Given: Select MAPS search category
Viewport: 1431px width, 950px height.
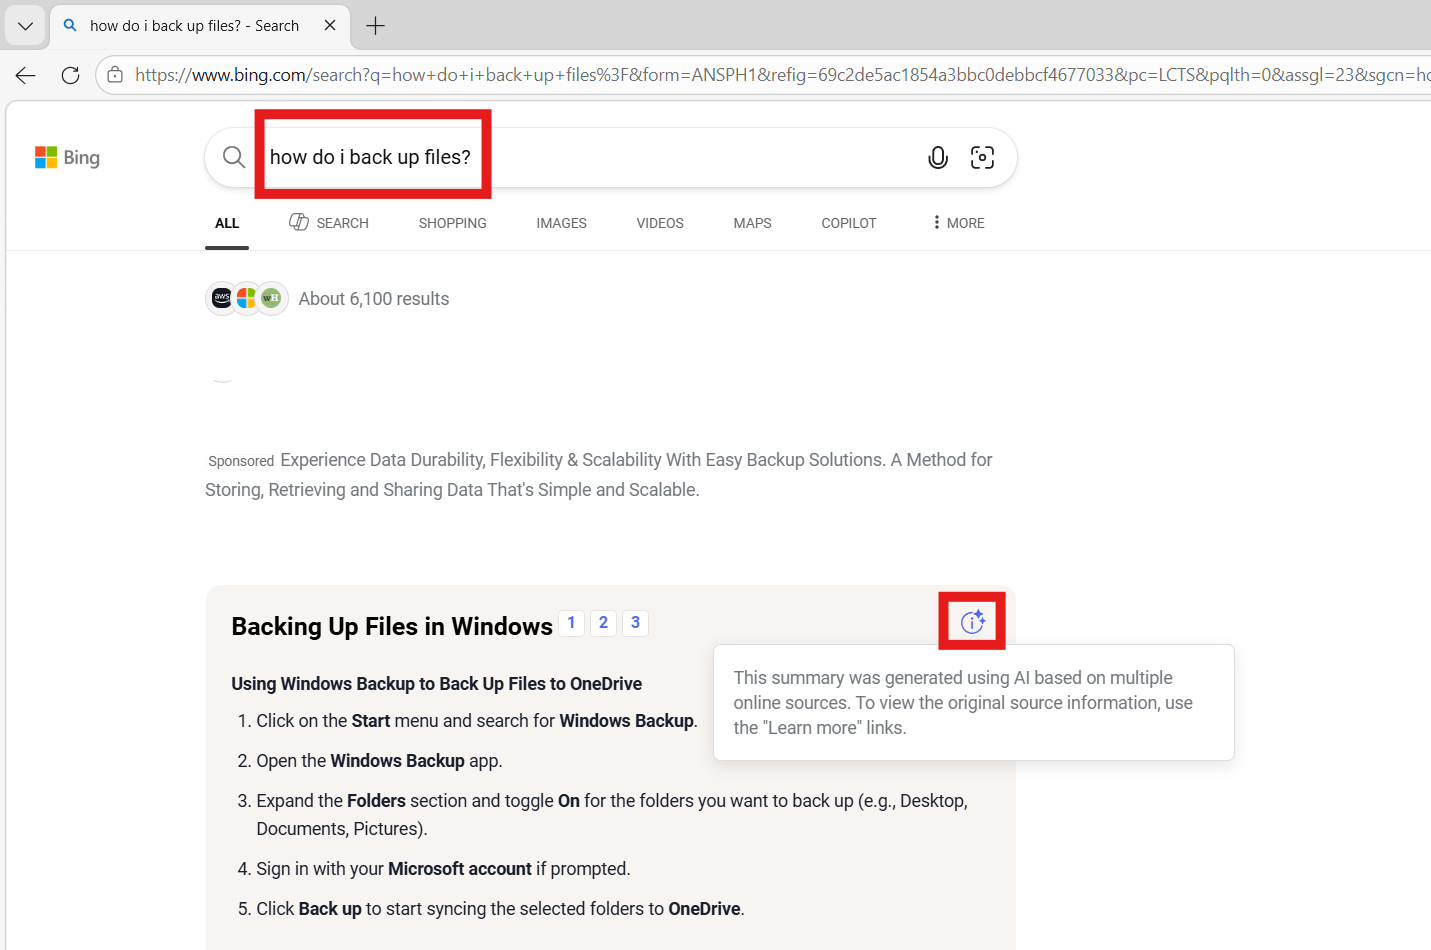Looking at the screenshot, I should coord(752,222).
